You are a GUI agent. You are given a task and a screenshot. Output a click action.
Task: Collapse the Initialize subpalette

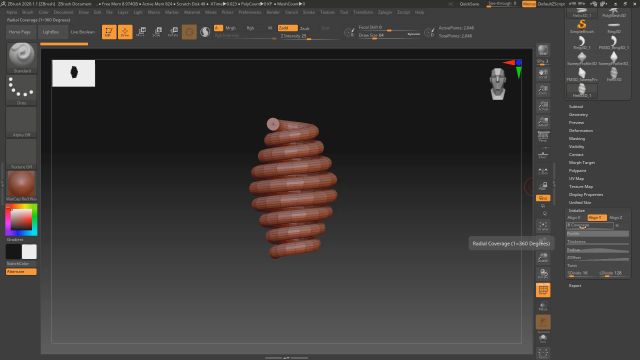click(577, 211)
